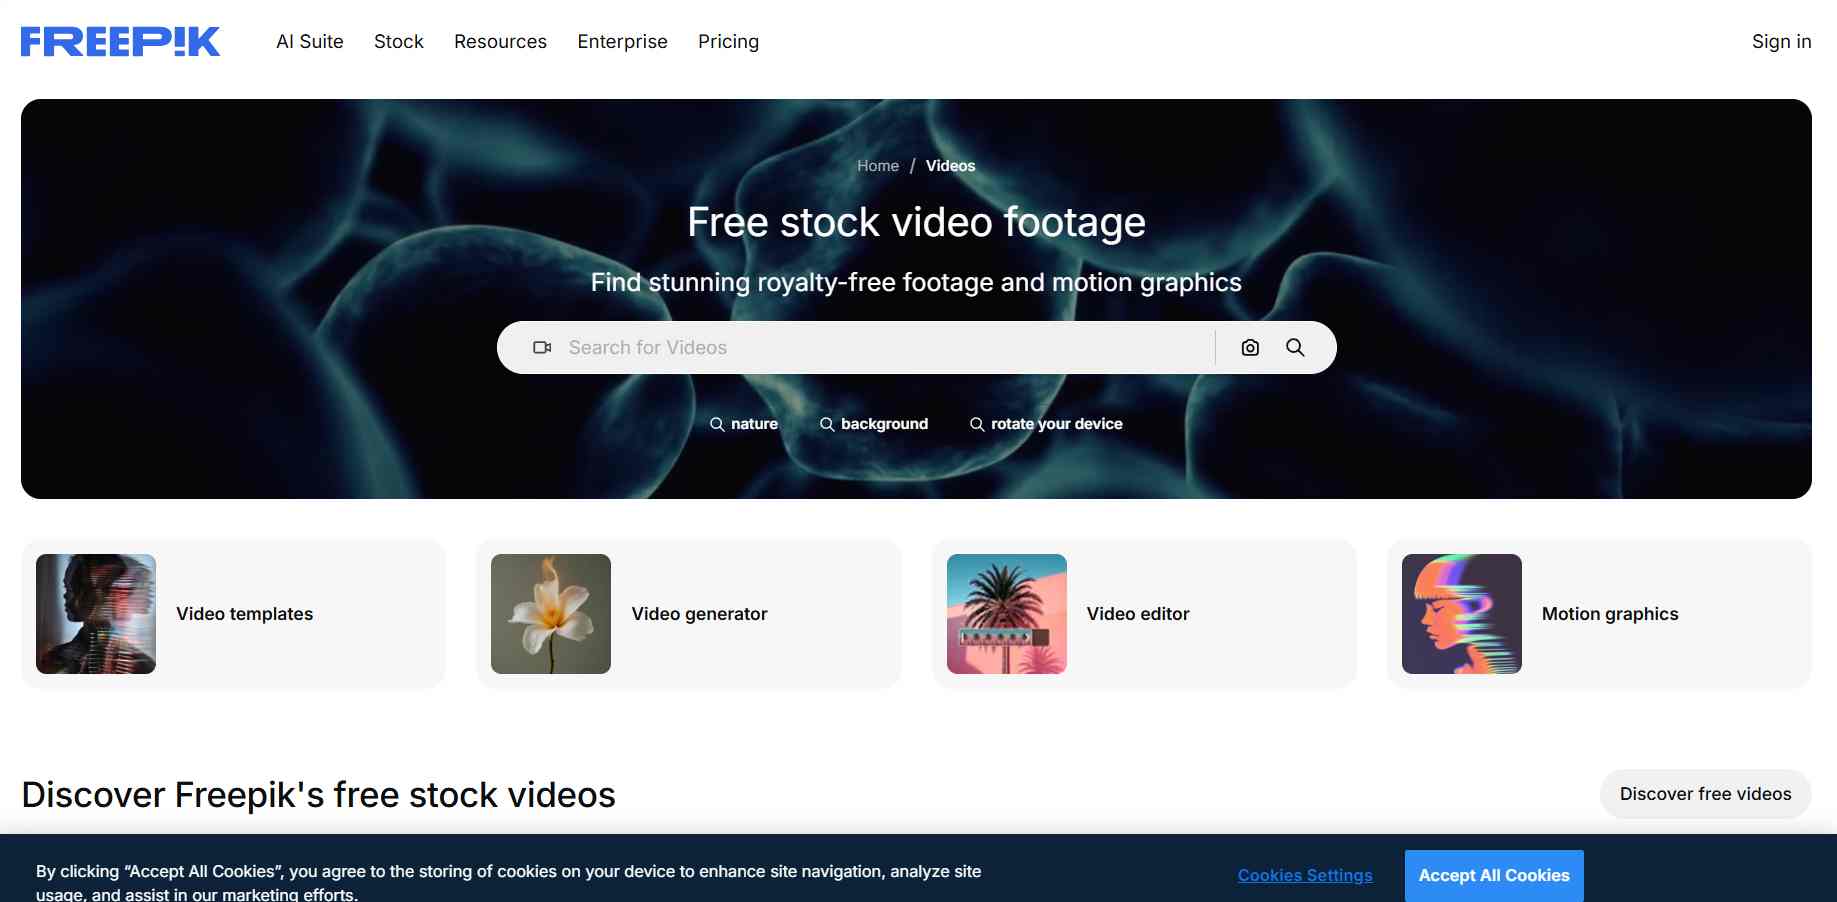1837x902 pixels.
Task: Click the camera search-by-image icon
Action: [x=1250, y=348]
